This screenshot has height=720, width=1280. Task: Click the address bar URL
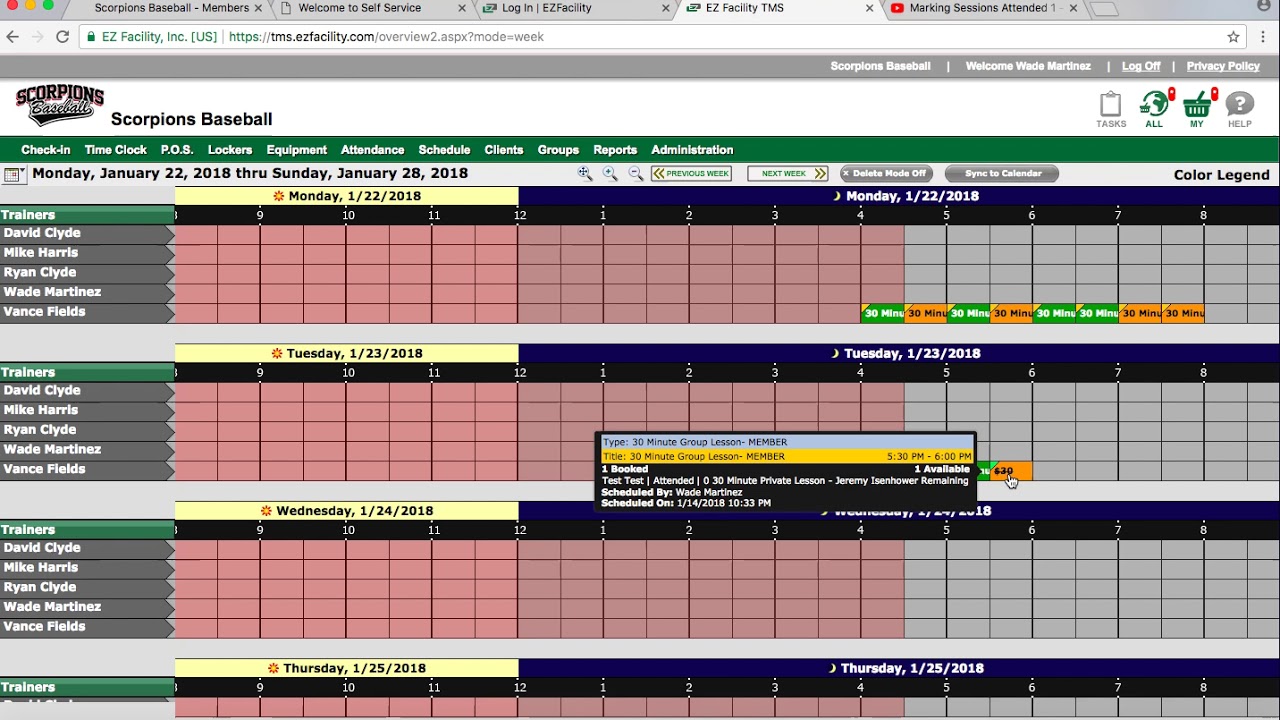click(x=386, y=37)
